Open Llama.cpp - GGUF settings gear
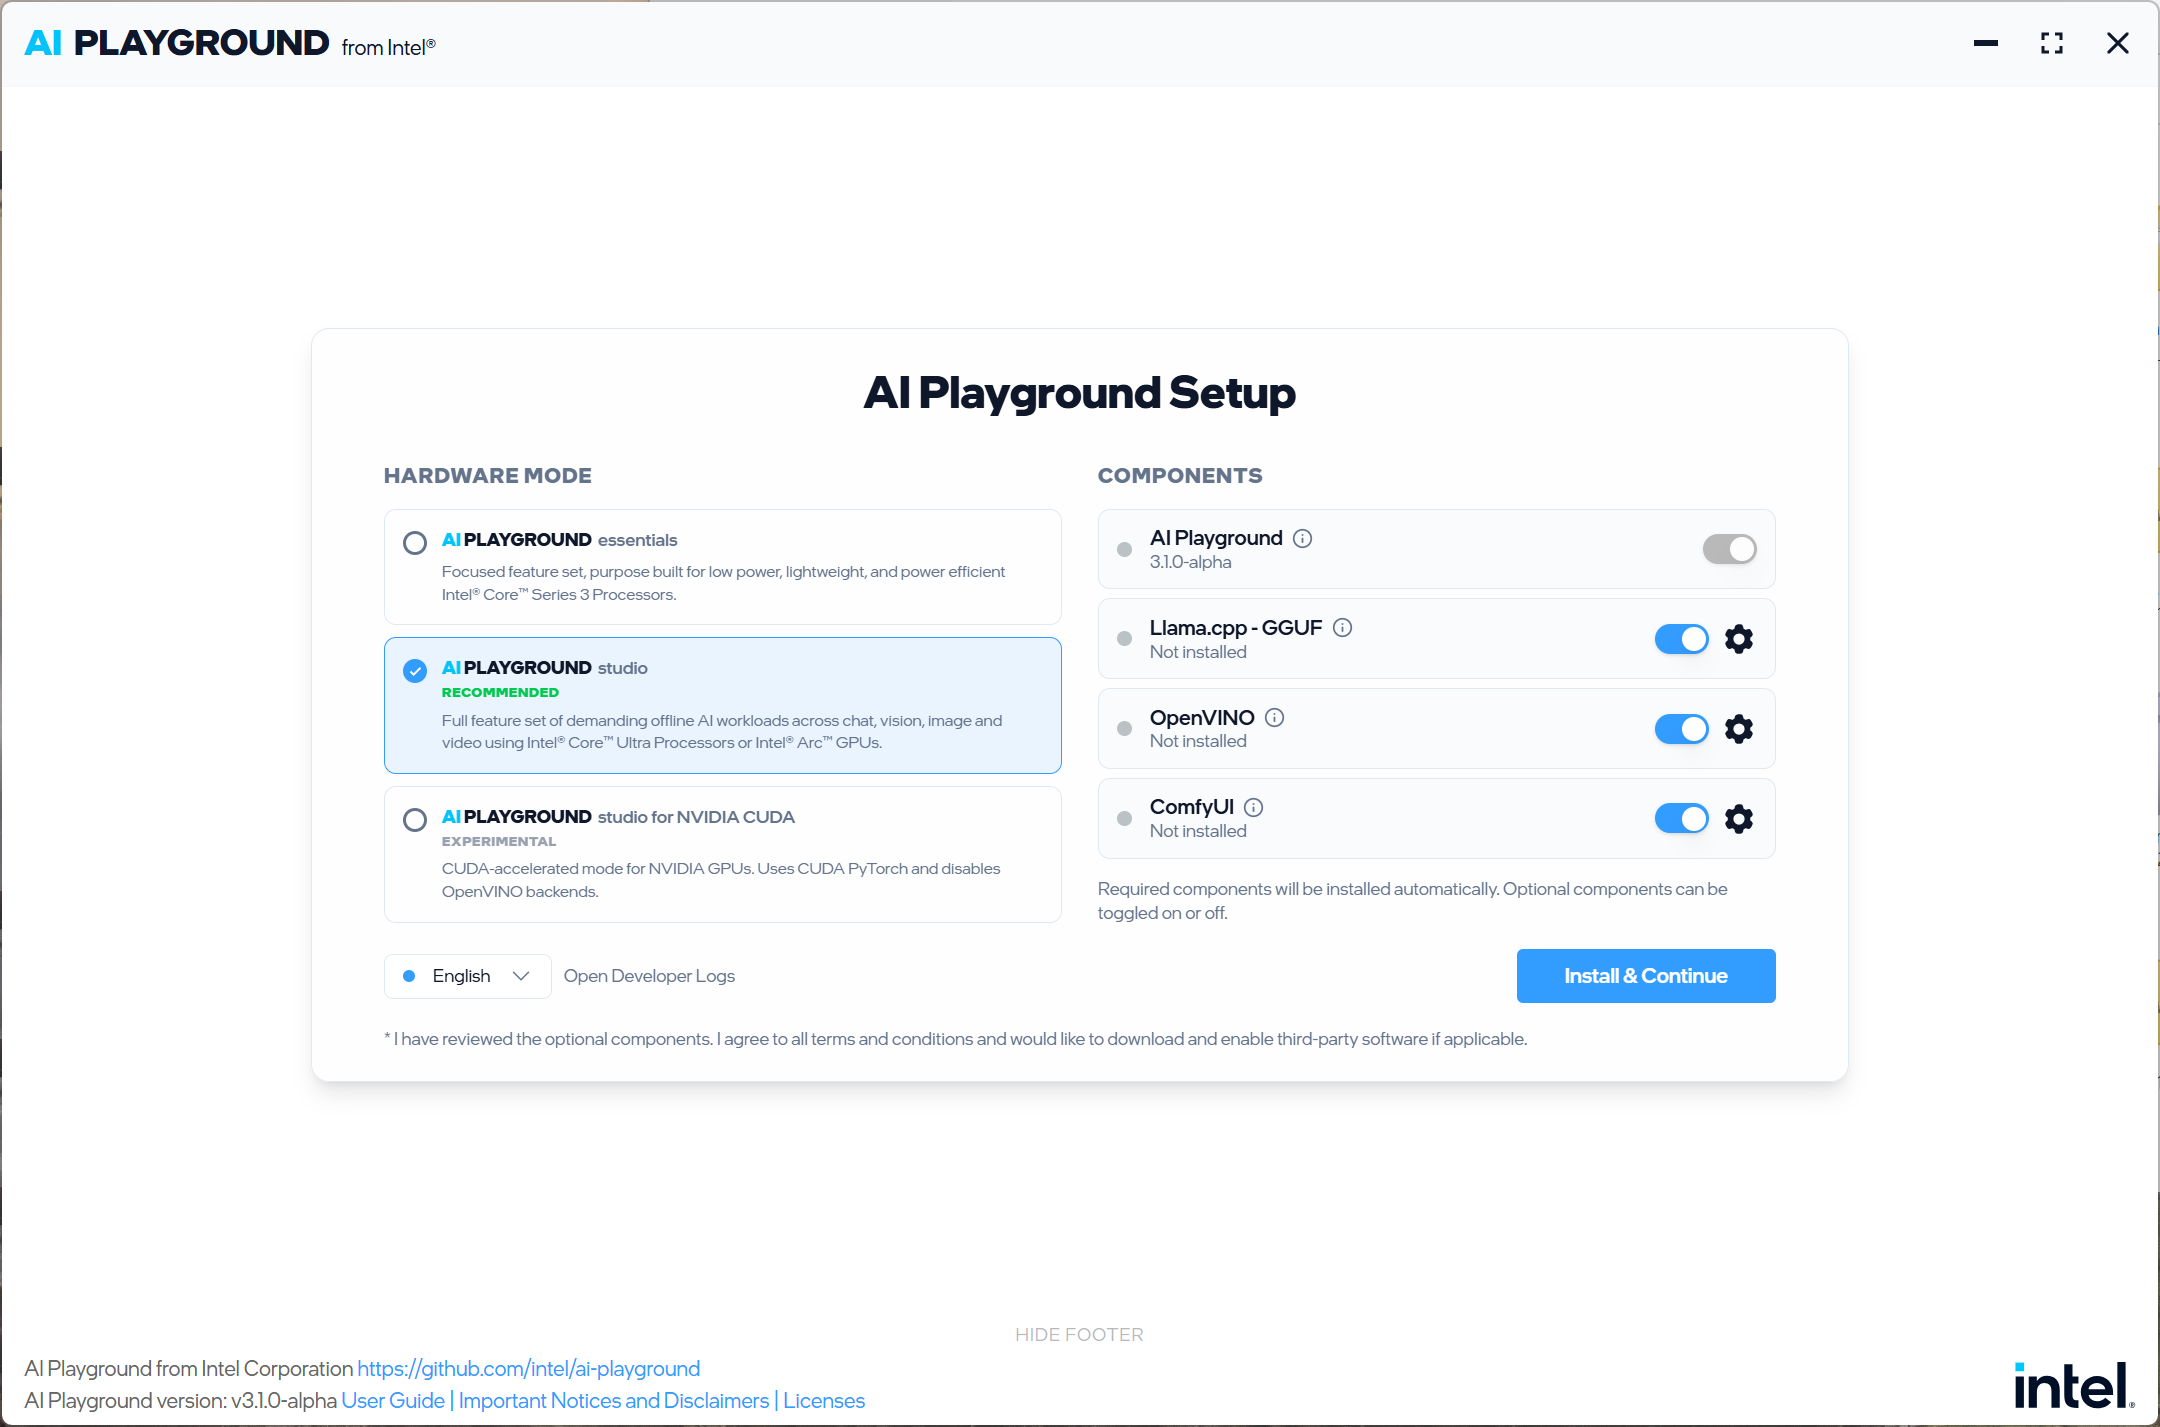 coord(1739,639)
